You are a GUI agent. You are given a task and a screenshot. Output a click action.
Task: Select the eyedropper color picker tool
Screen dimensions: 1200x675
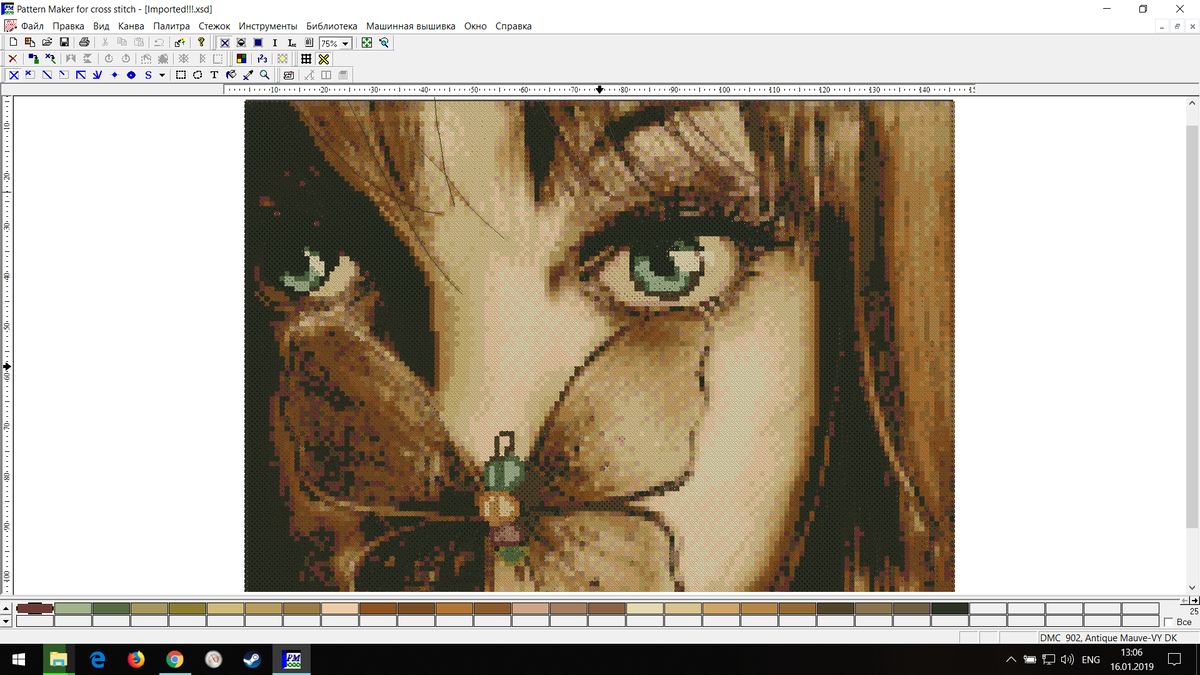248,75
